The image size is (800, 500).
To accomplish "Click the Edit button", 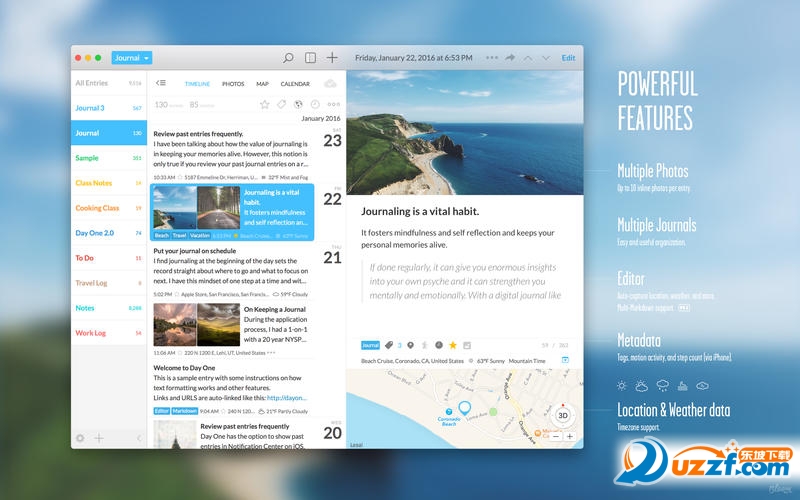I will click(568, 58).
